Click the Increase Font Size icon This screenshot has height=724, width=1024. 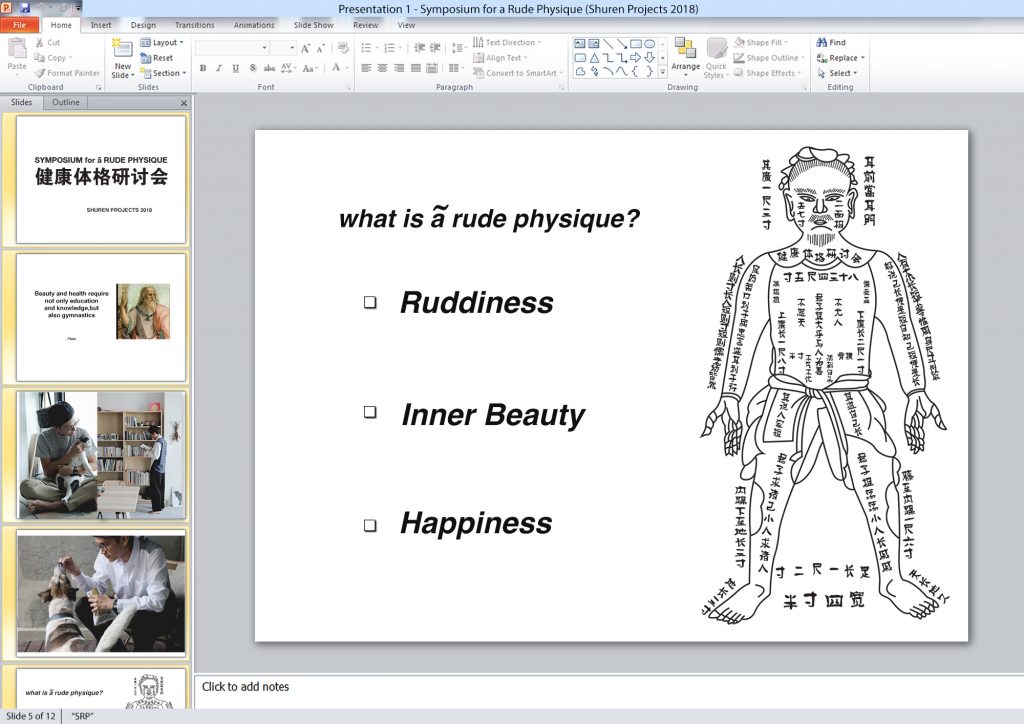point(306,48)
